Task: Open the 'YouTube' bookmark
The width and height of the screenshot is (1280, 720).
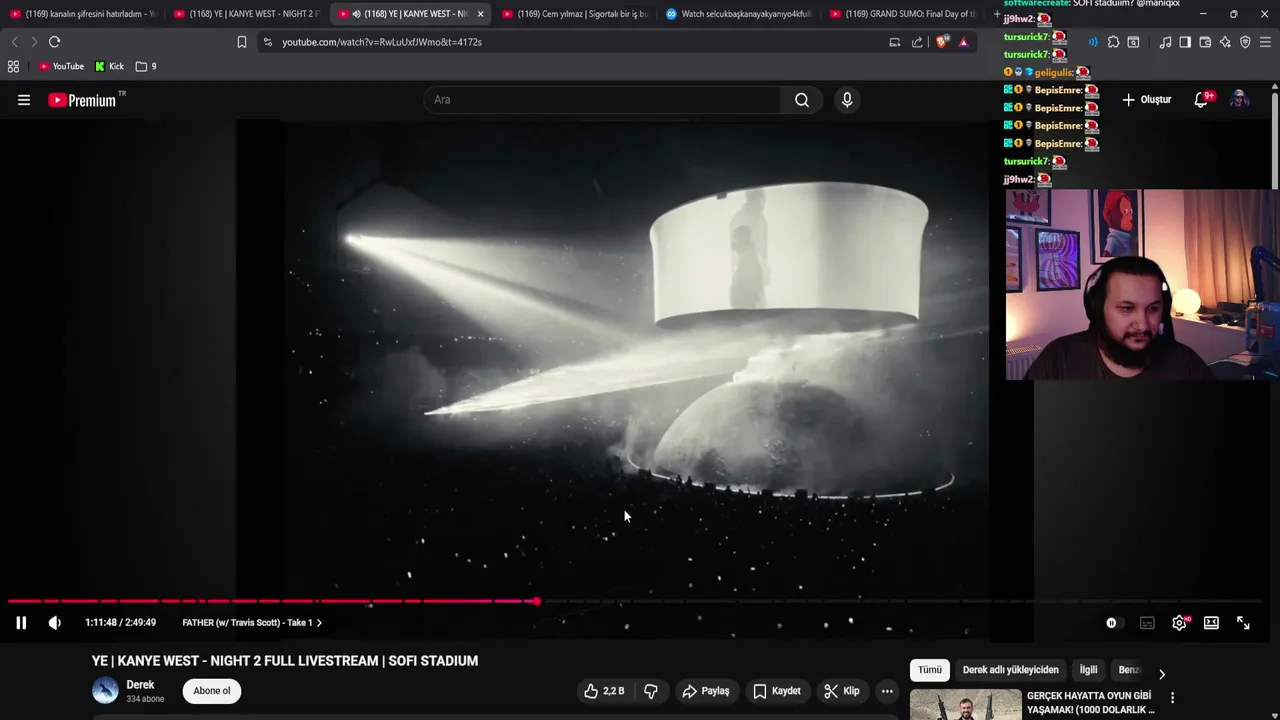Action: [x=61, y=67]
